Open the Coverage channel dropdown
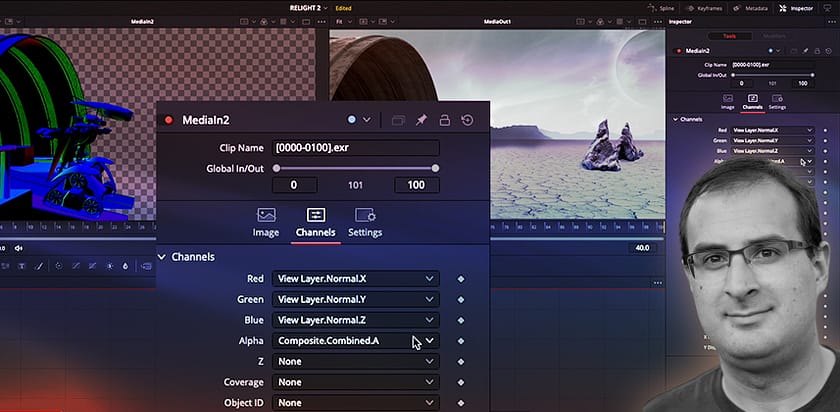Viewport: 840px width, 412px height. (355, 382)
